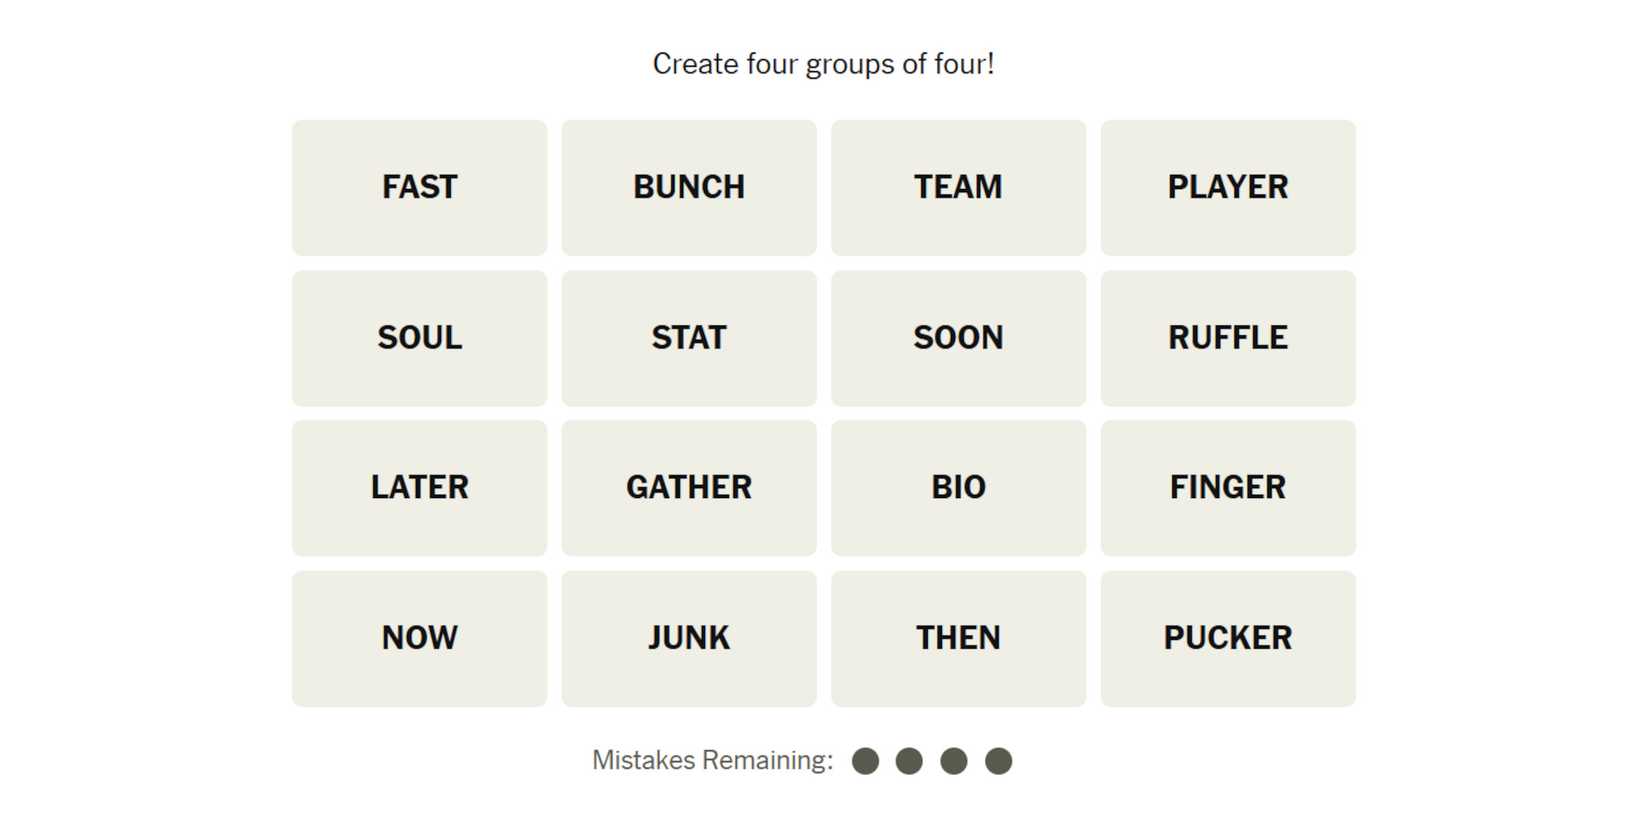Screen dimensions: 1650x825
Task: Choose the LATER tile
Action: (x=419, y=488)
